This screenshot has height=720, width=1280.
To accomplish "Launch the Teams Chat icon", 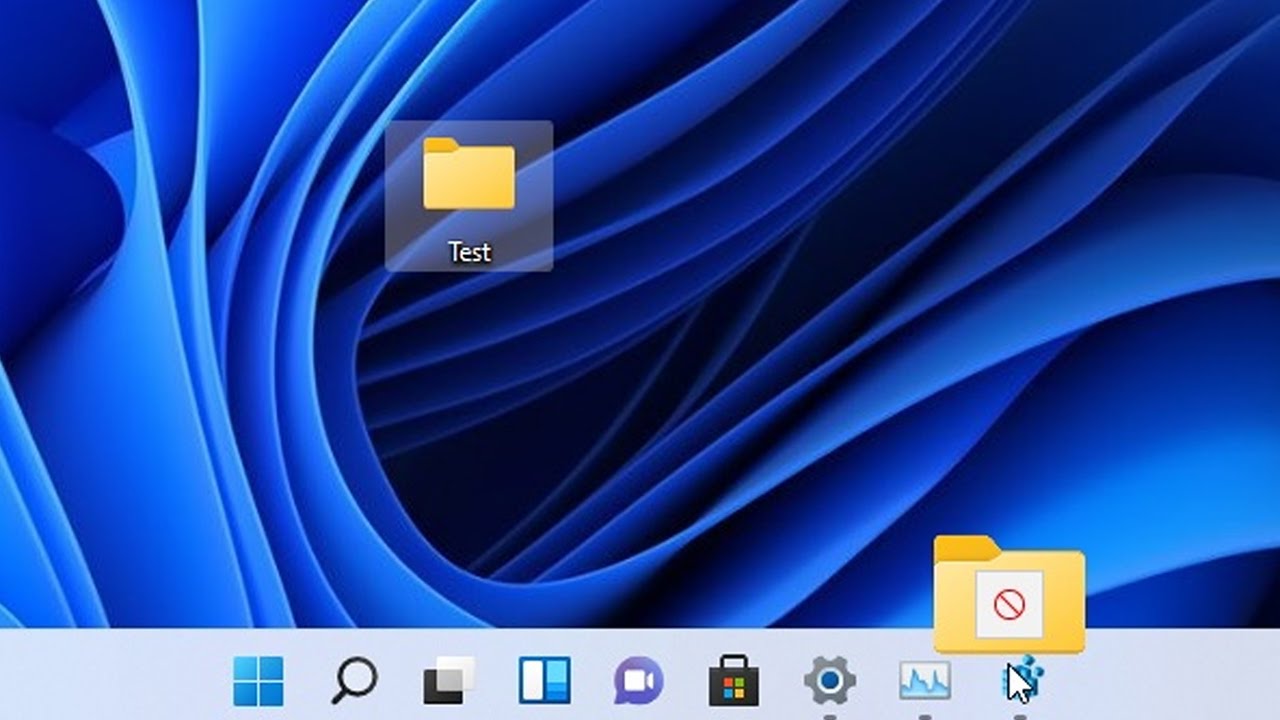I will tap(639, 681).
